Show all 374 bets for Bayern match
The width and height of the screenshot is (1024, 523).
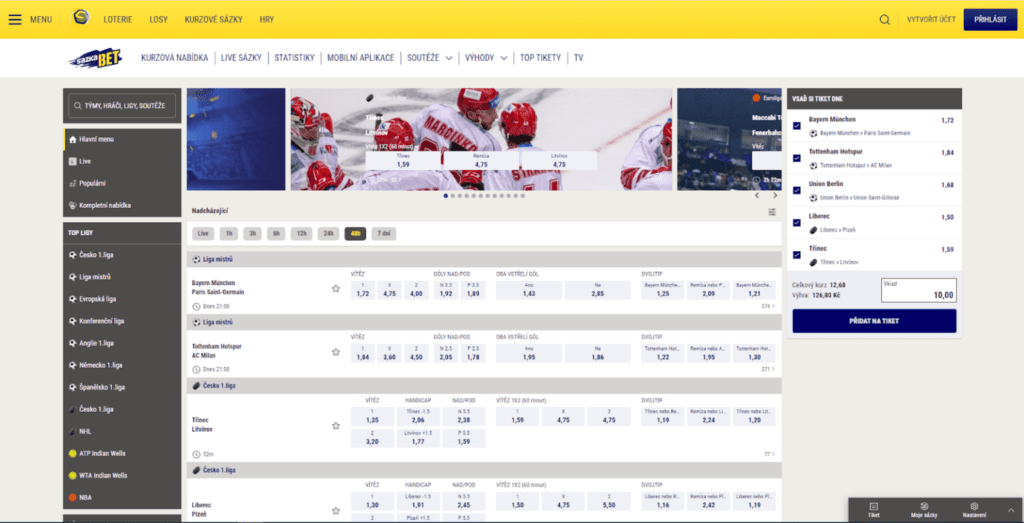[x=769, y=306]
